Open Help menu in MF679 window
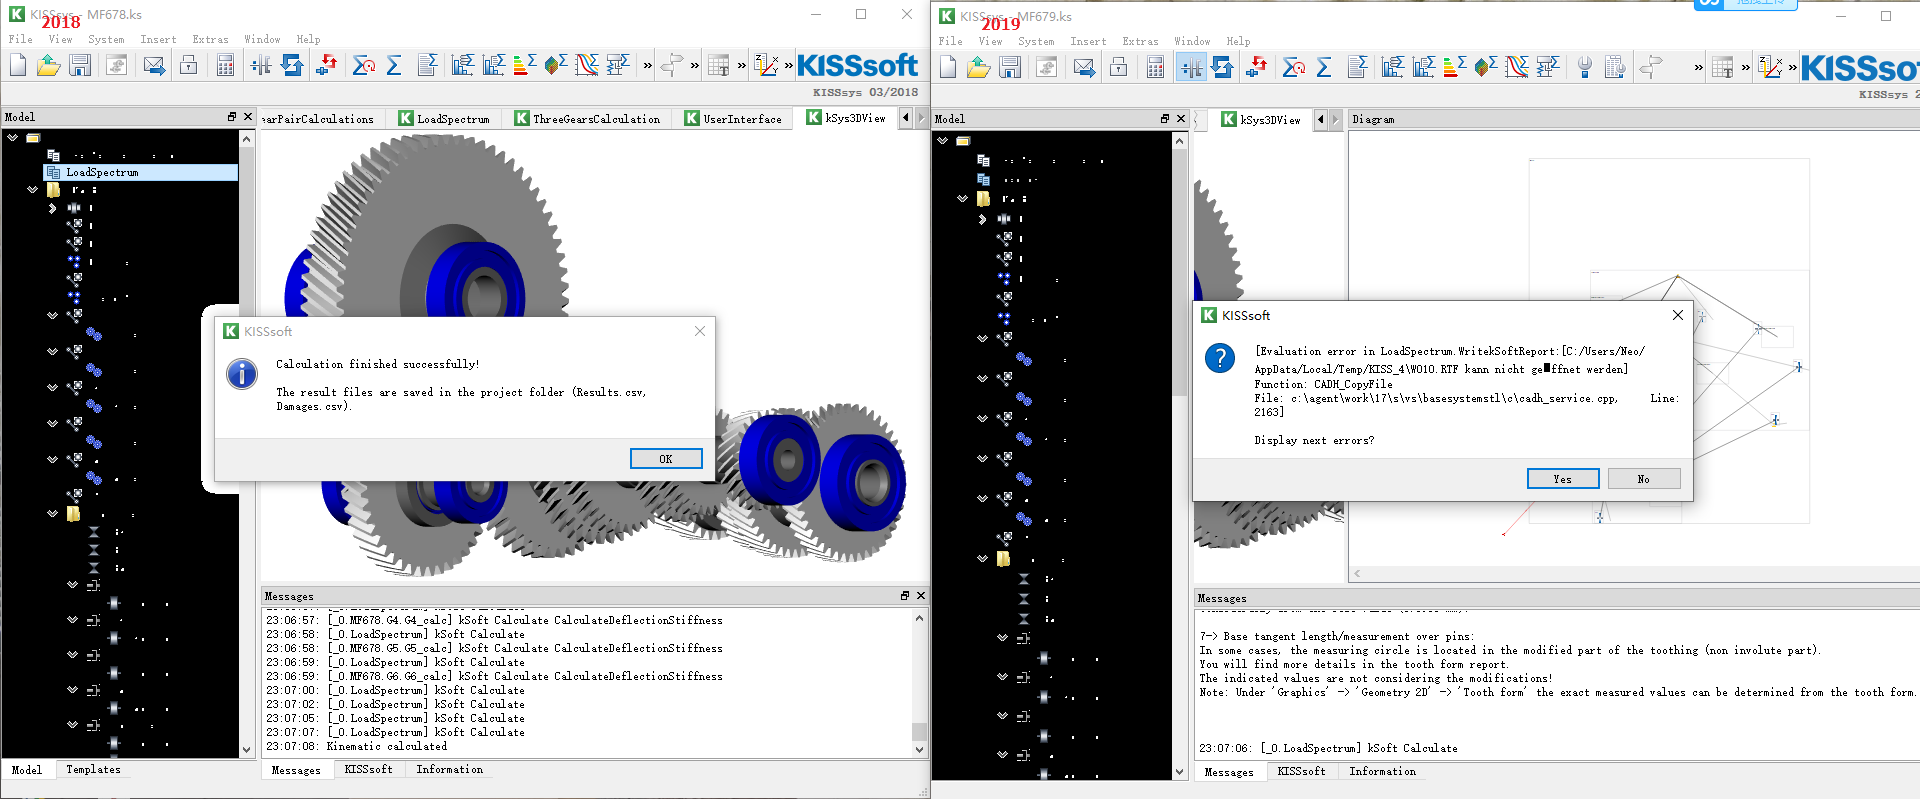The image size is (1920, 799). tap(1238, 42)
